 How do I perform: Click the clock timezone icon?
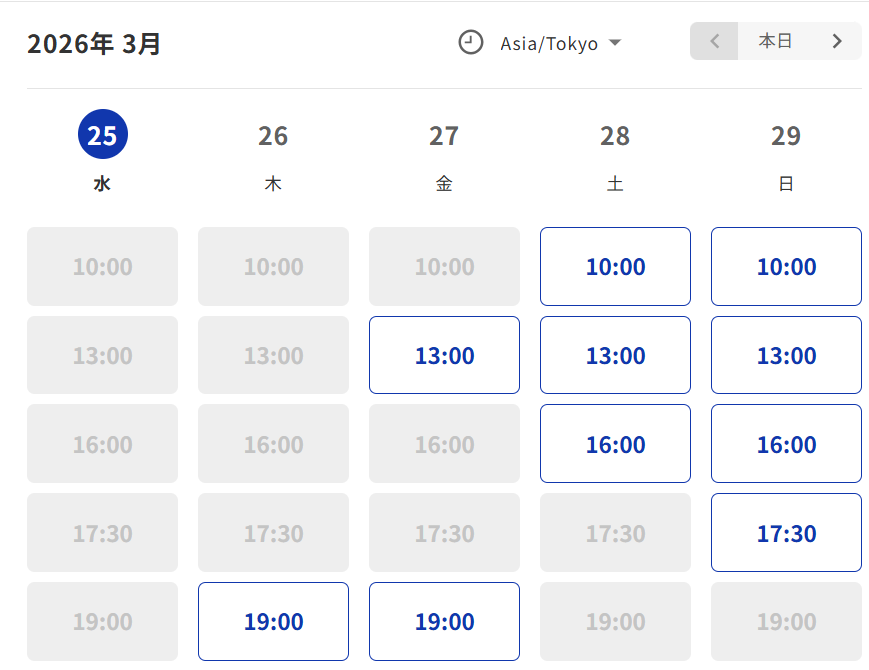[470, 43]
